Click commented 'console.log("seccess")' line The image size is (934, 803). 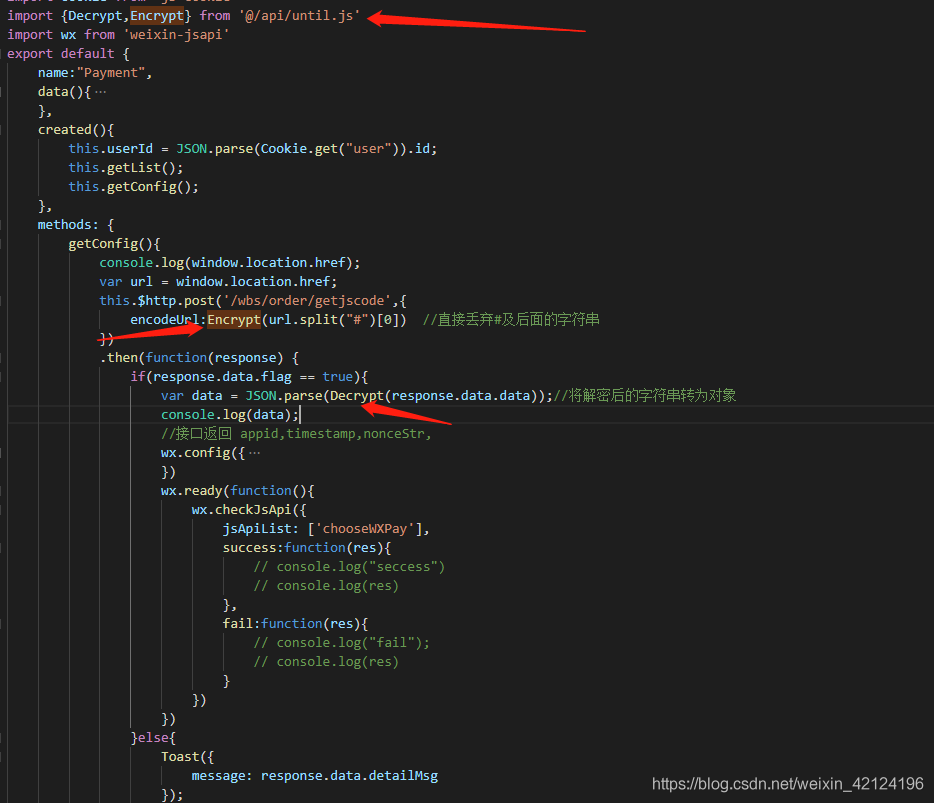(x=349, y=567)
